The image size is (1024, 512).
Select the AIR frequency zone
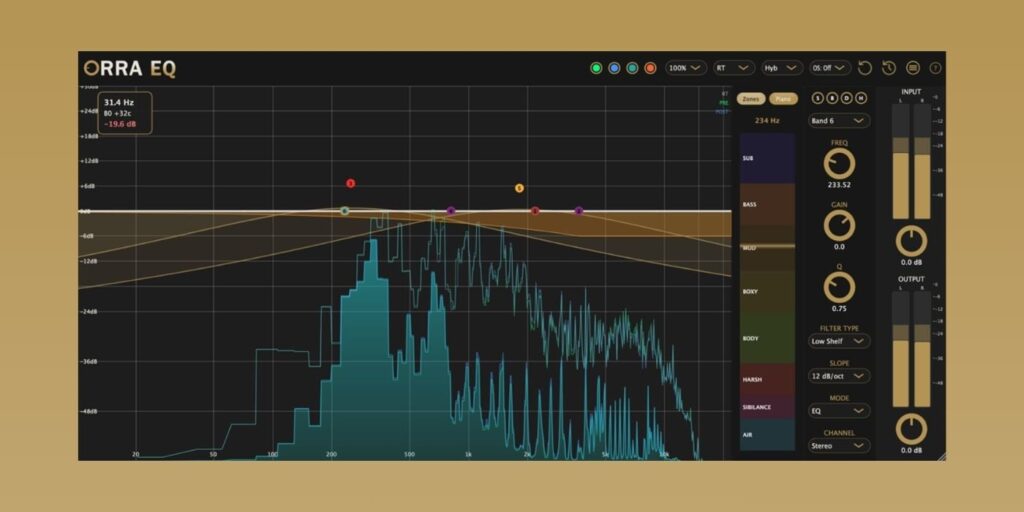767,434
